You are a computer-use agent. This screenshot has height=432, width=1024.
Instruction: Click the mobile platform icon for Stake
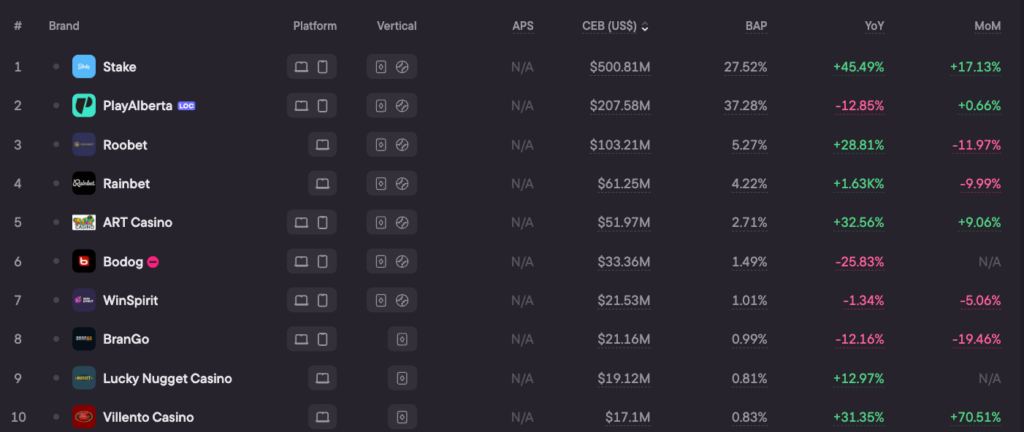pos(322,67)
